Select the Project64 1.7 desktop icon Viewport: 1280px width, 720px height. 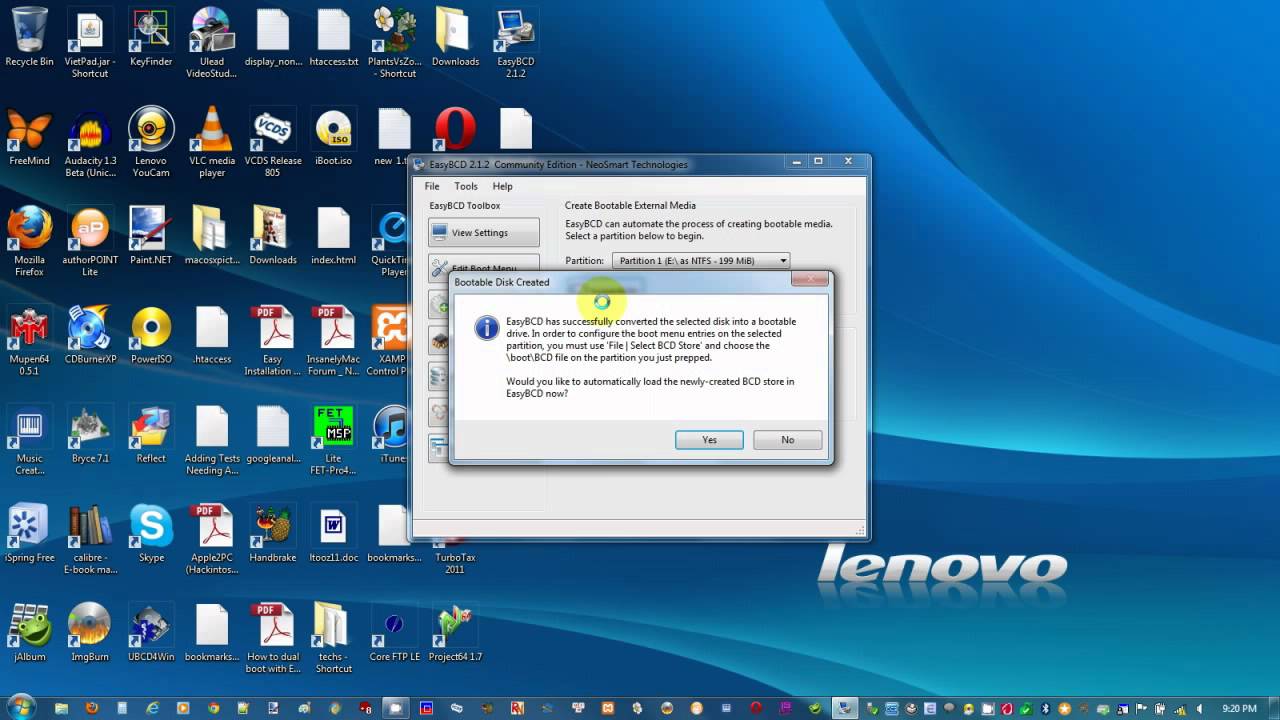pos(455,632)
